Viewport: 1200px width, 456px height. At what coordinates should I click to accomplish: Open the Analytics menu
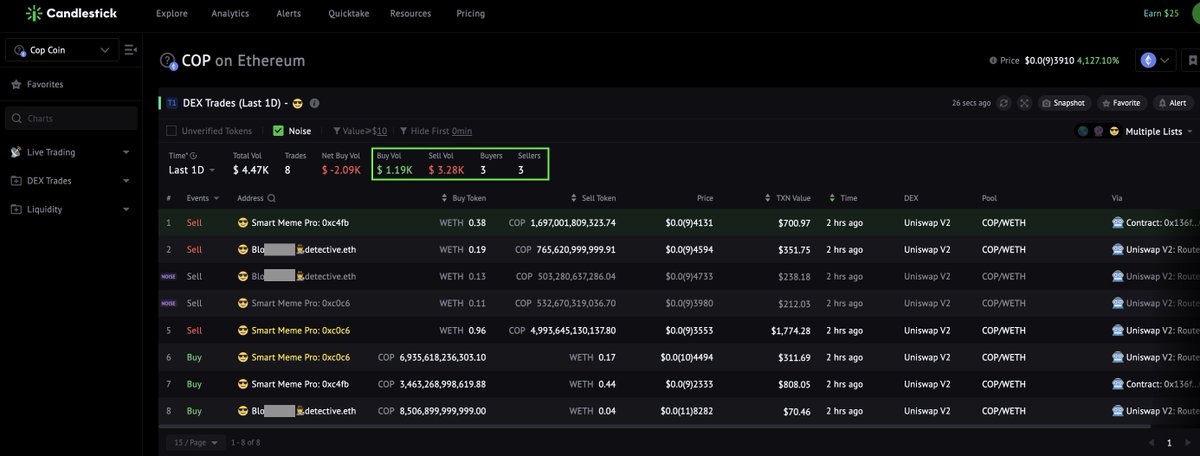[x=230, y=14]
